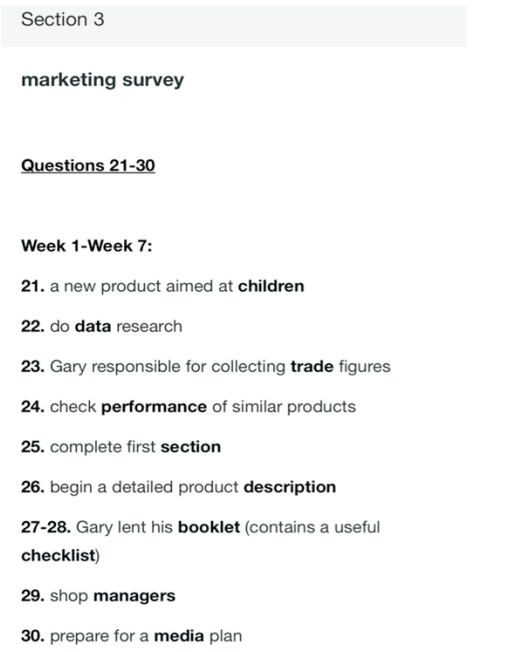525x652 pixels.
Task: Click the bold word 'managers'
Action: pos(134,596)
